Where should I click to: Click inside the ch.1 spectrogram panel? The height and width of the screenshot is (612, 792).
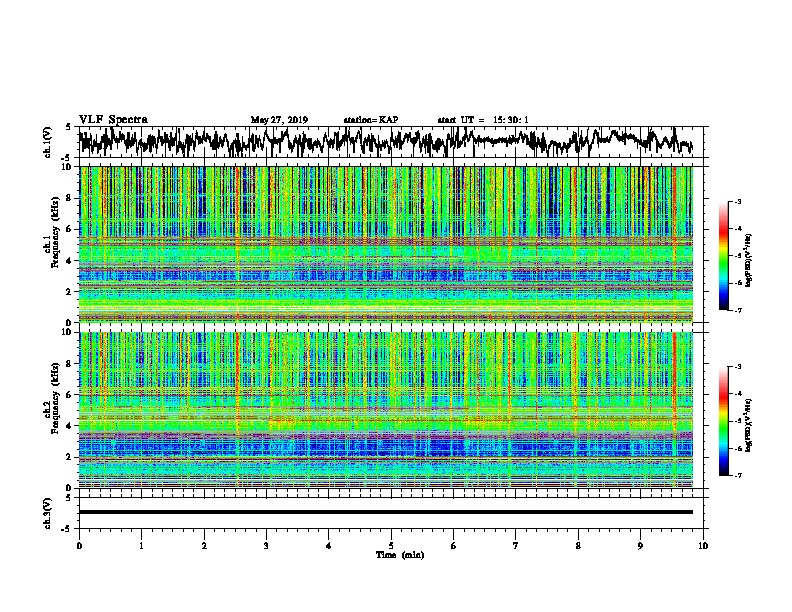[385, 244]
